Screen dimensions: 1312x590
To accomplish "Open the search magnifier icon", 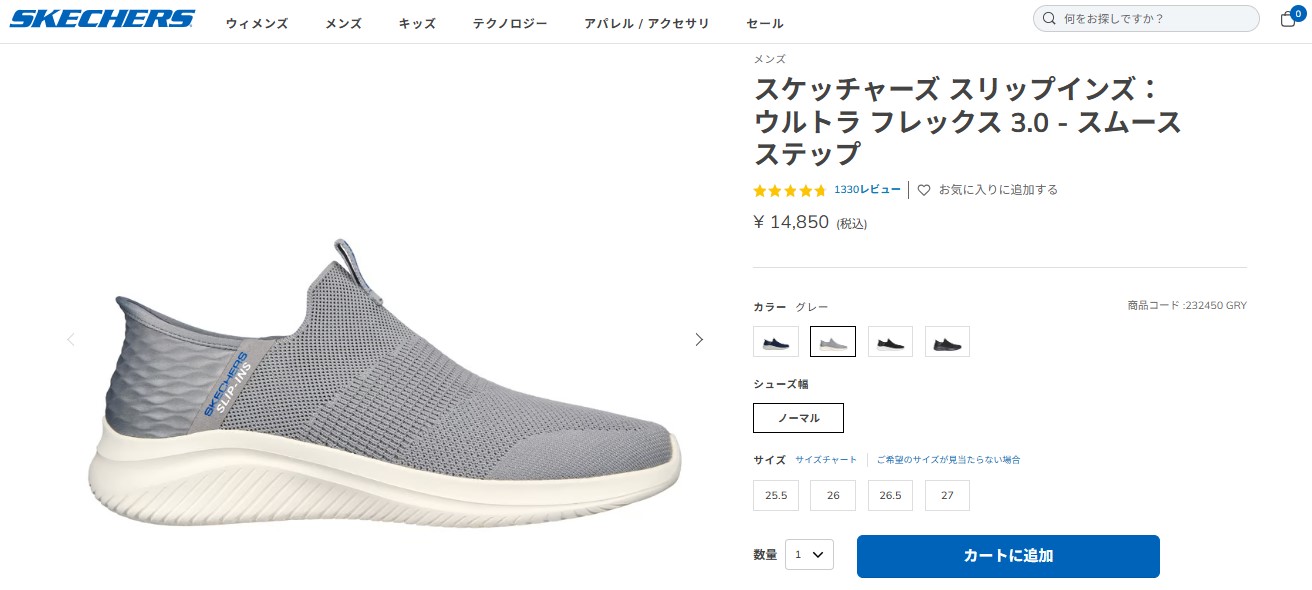I will click(1048, 18).
